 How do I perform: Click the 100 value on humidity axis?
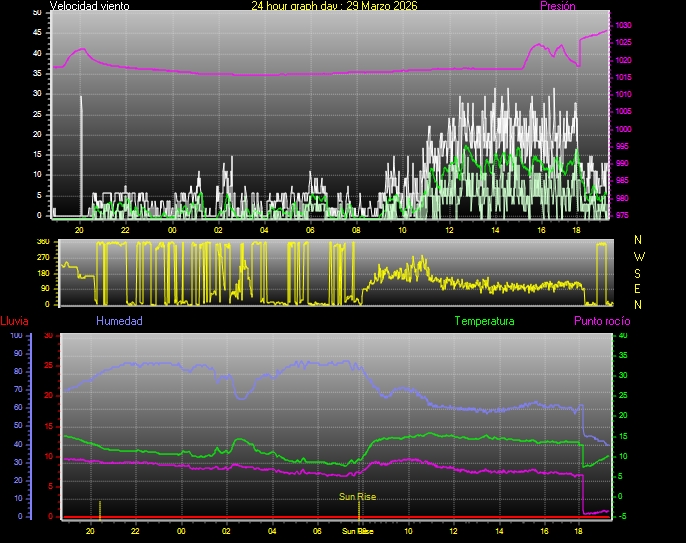point(16,336)
